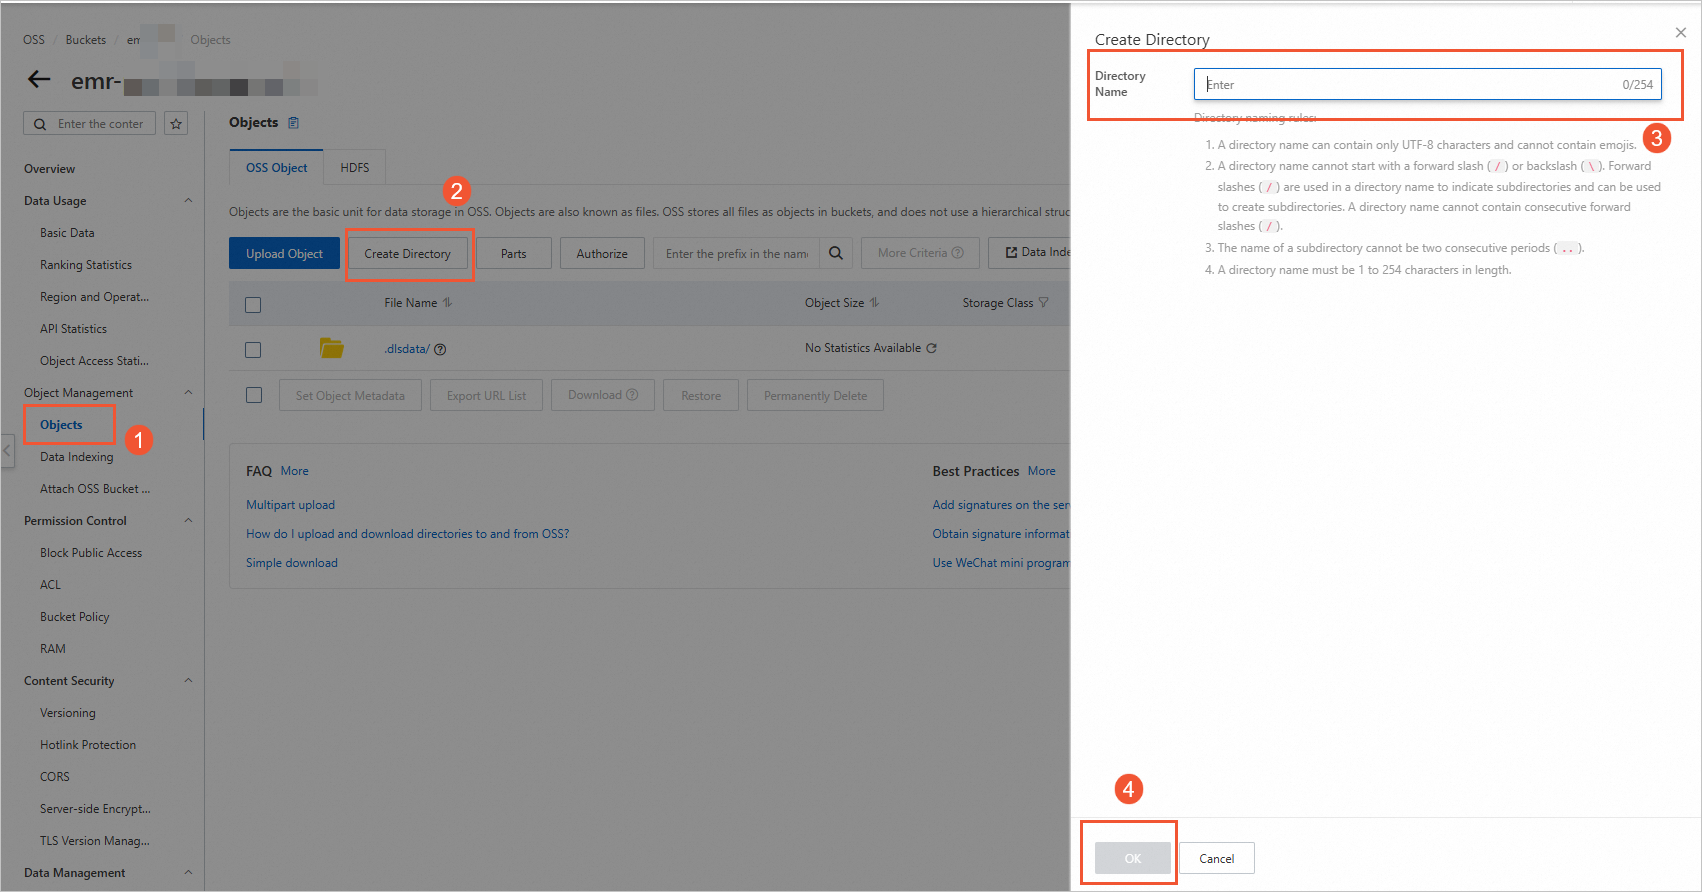Collapse the Permission Control section
1702x892 pixels.
click(x=188, y=521)
